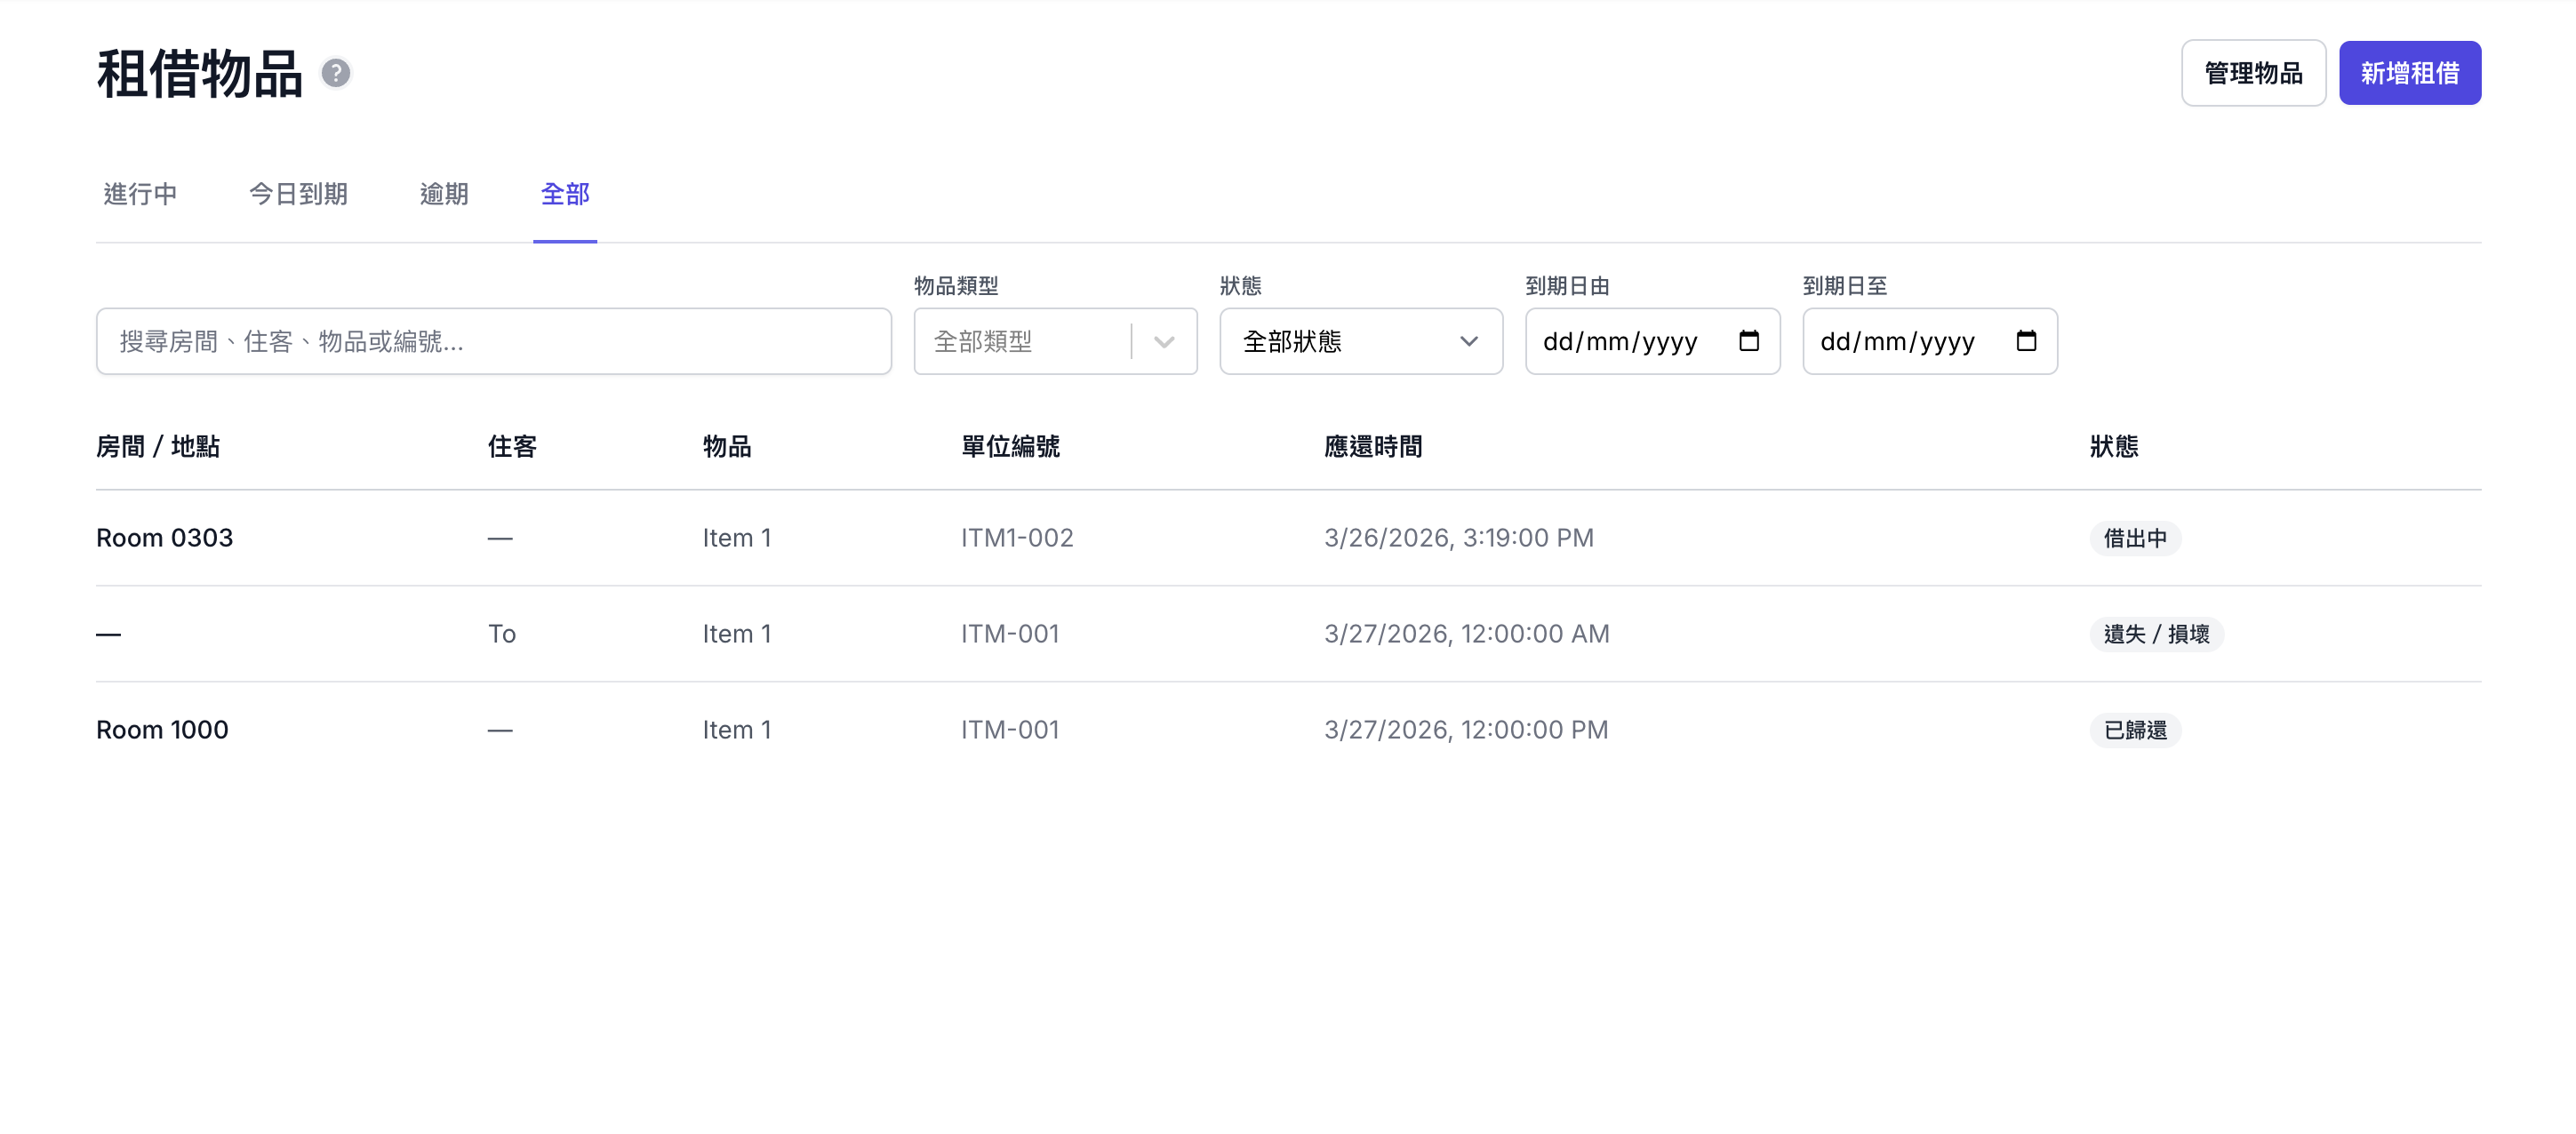The image size is (2576, 1134).
Task: Click the 到期日由 date input field
Action: pos(1620,342)
